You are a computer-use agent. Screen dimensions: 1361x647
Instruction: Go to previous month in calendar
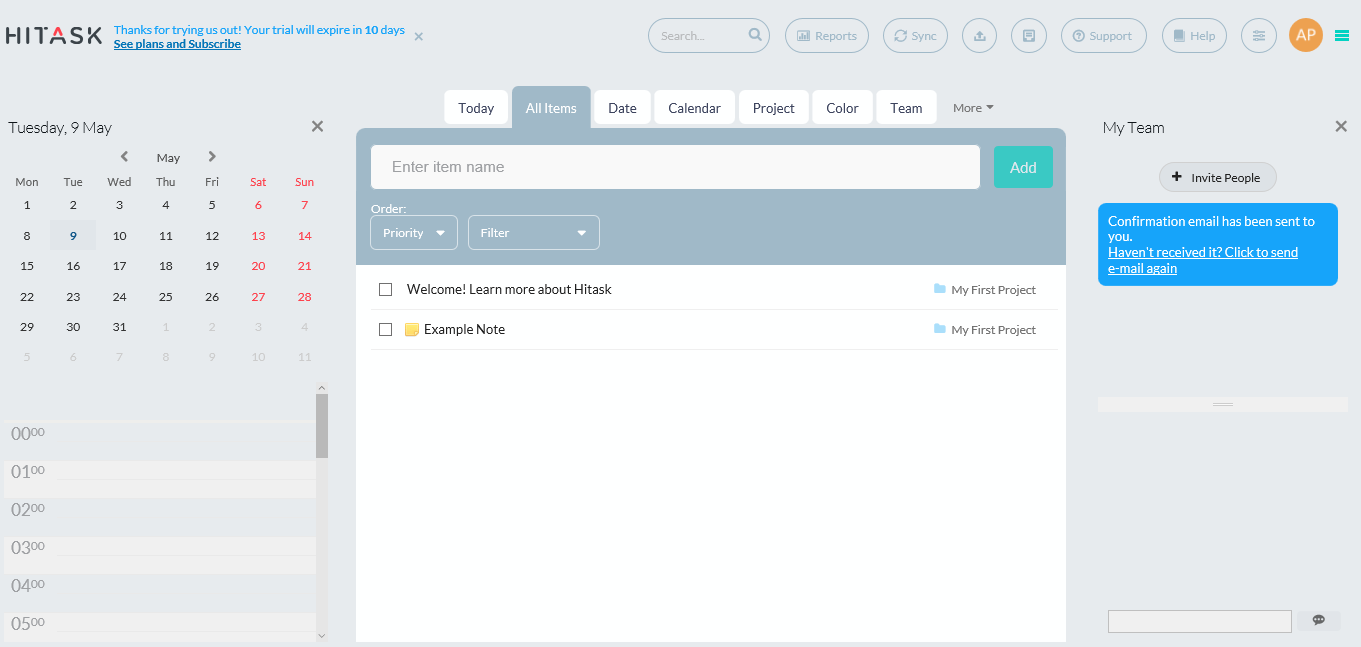124,157
